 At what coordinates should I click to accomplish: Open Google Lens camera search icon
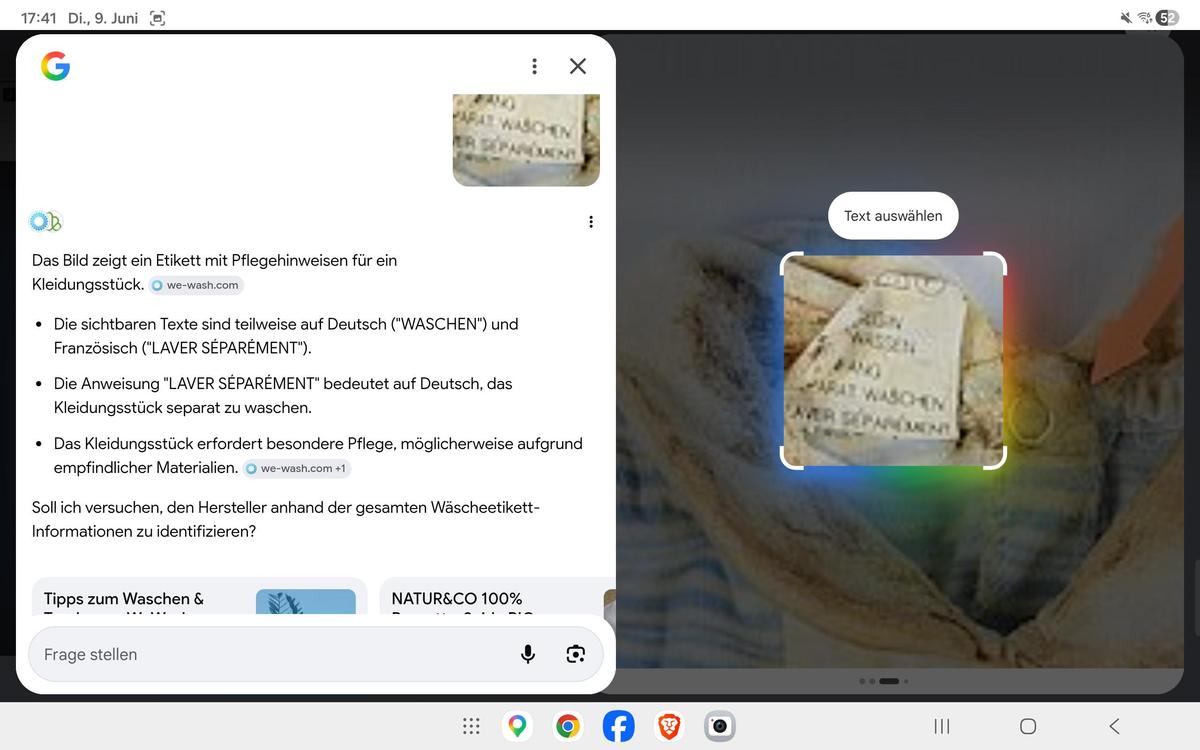click(575, 654)
